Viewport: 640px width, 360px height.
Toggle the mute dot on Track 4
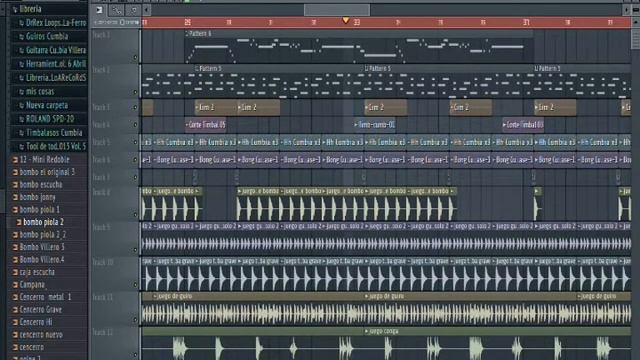[135, 125]
